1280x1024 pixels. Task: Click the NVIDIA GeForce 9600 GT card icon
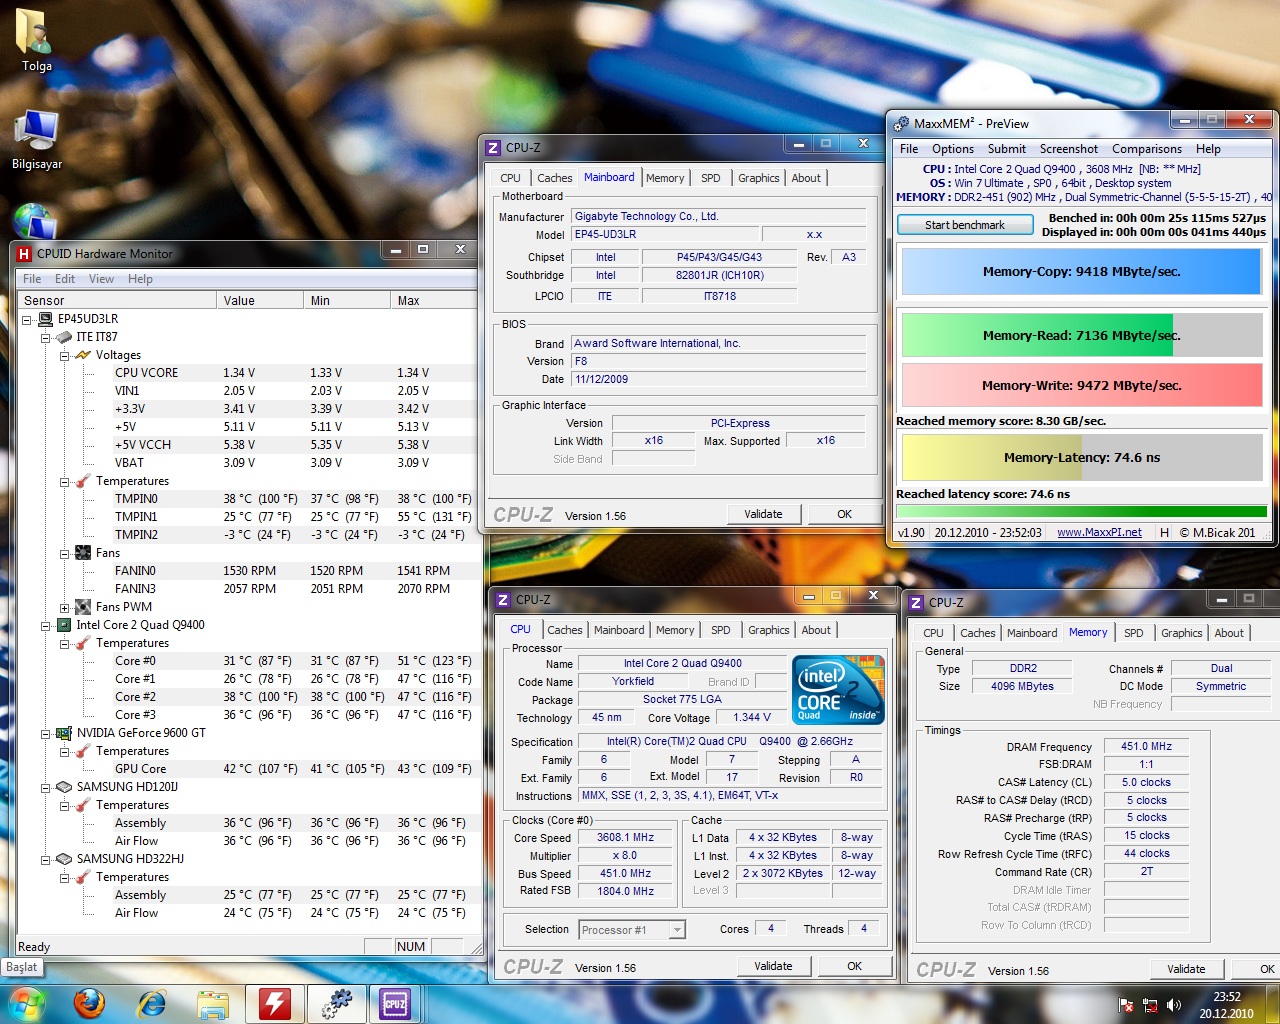point(65,733)
